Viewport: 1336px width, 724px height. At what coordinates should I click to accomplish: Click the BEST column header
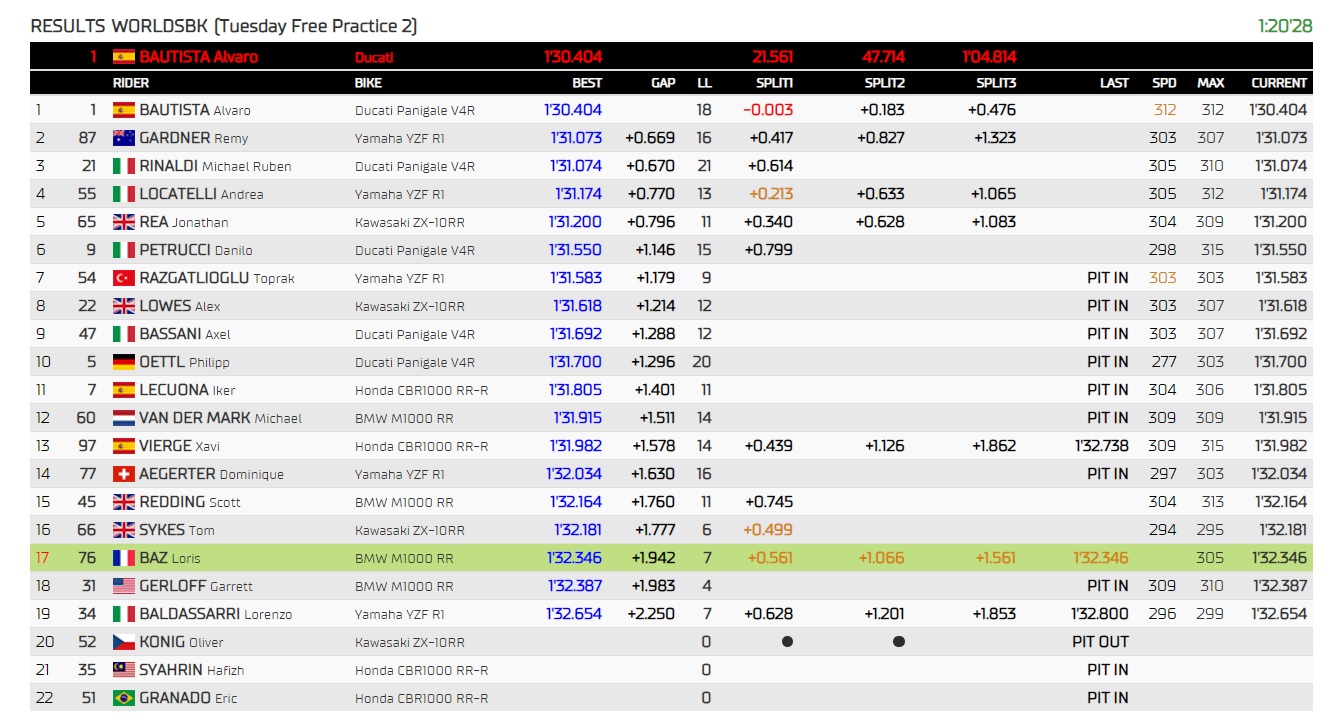[587, 83]
